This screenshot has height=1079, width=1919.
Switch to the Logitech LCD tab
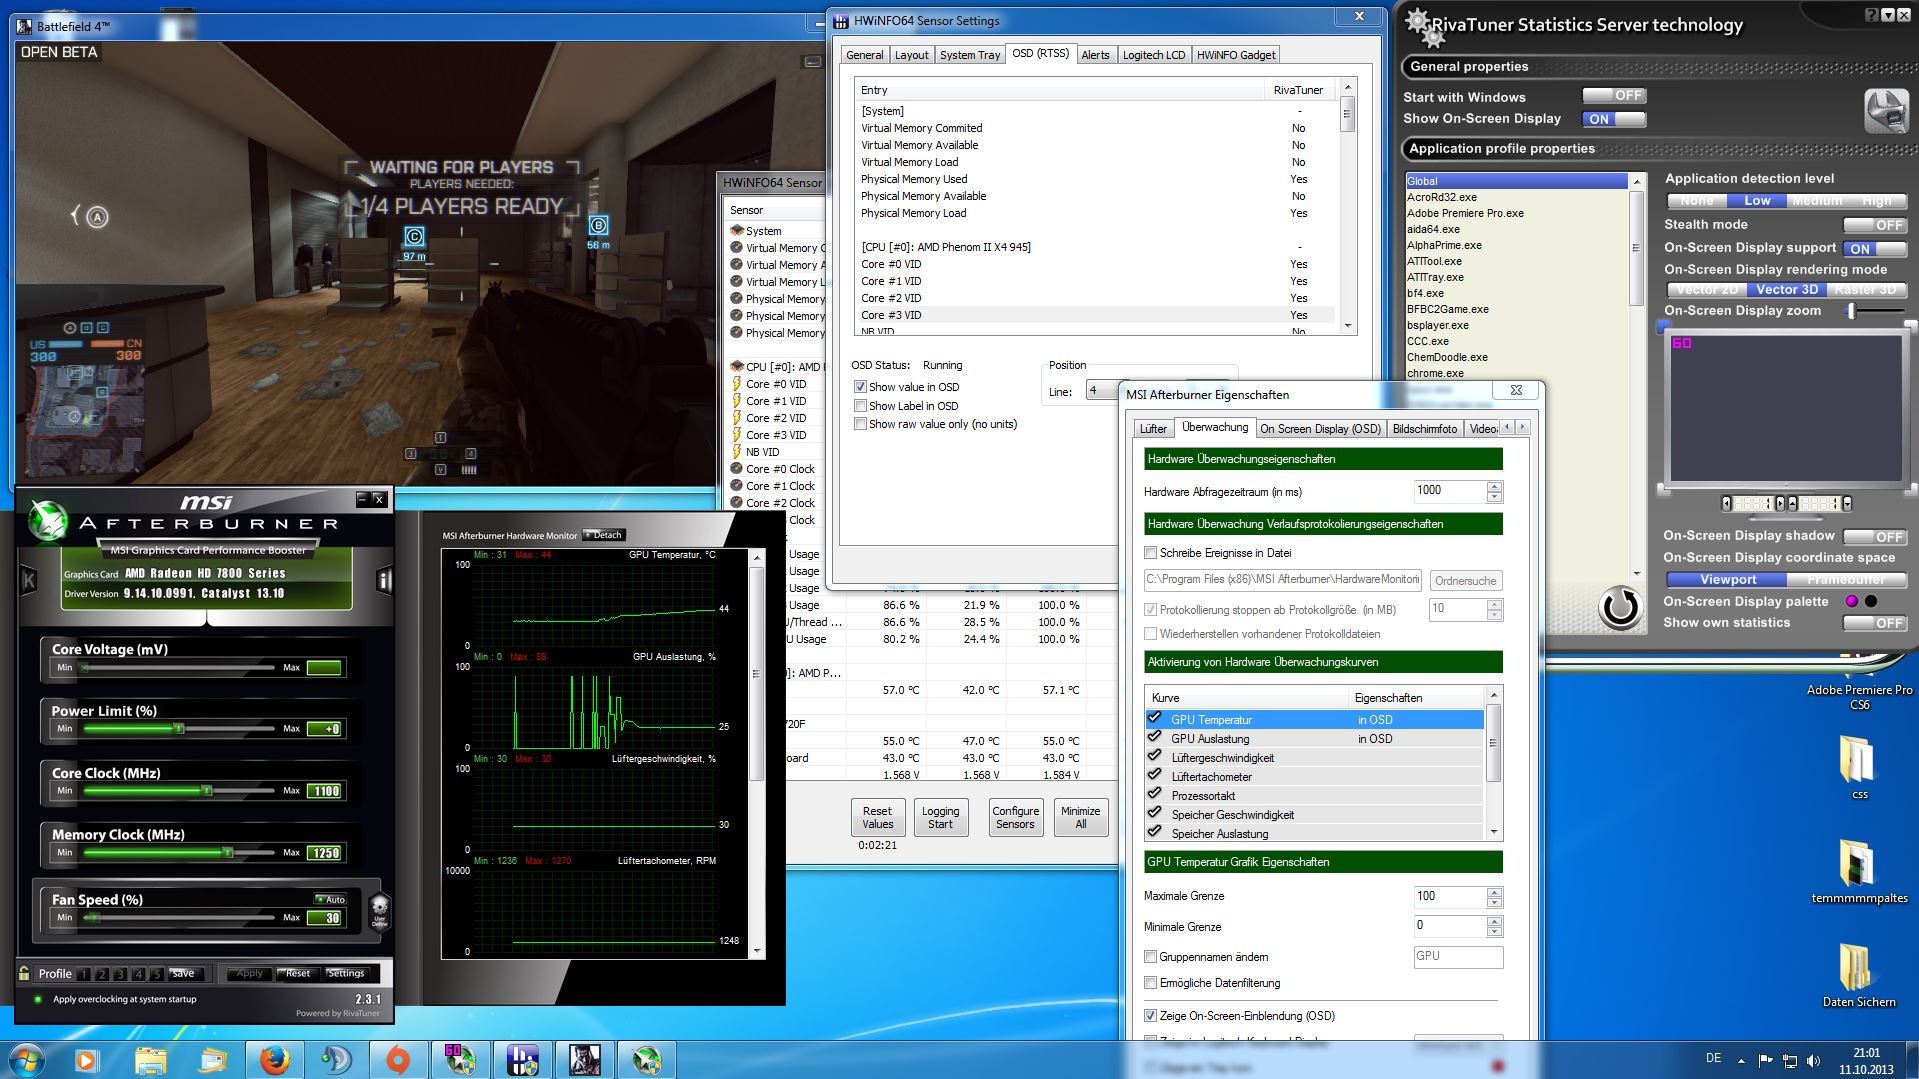[x=1154, y=55]
